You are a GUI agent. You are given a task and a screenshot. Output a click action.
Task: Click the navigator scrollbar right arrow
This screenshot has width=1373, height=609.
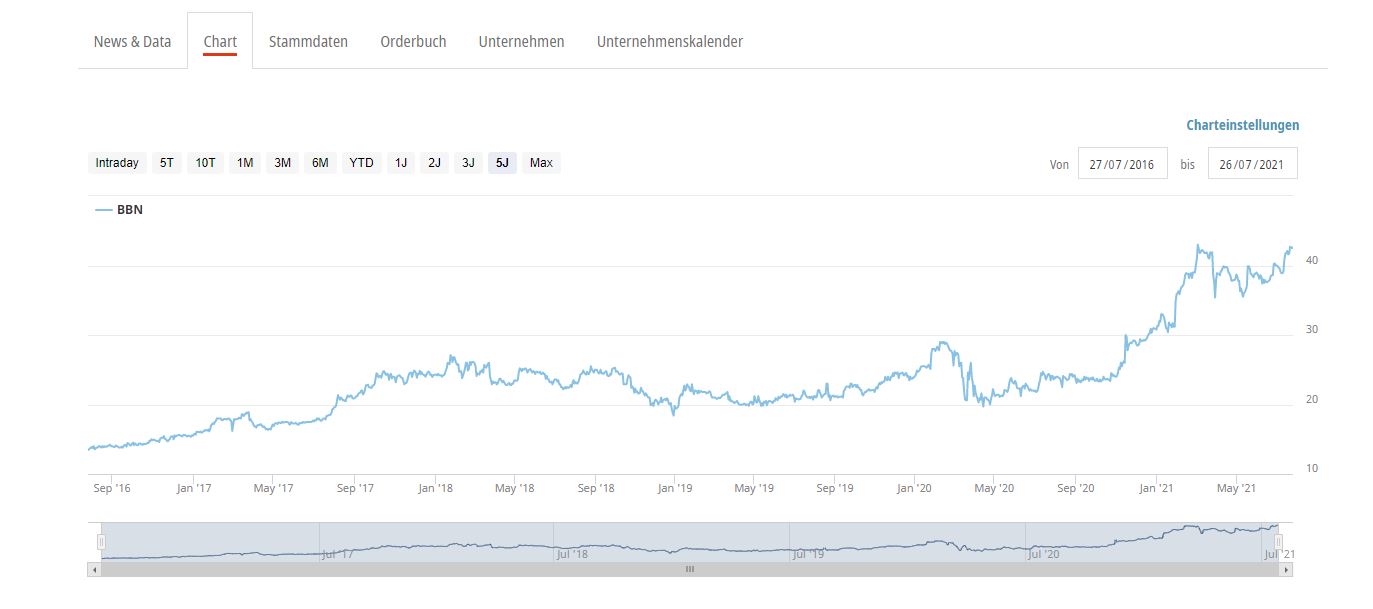tap(1286, 569)
